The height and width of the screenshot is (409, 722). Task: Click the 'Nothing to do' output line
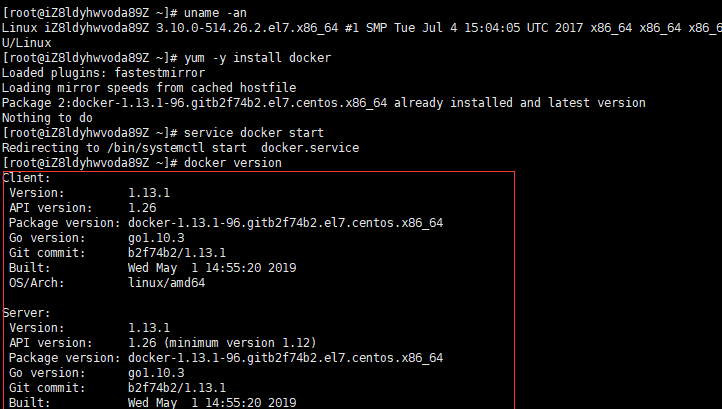47,118
